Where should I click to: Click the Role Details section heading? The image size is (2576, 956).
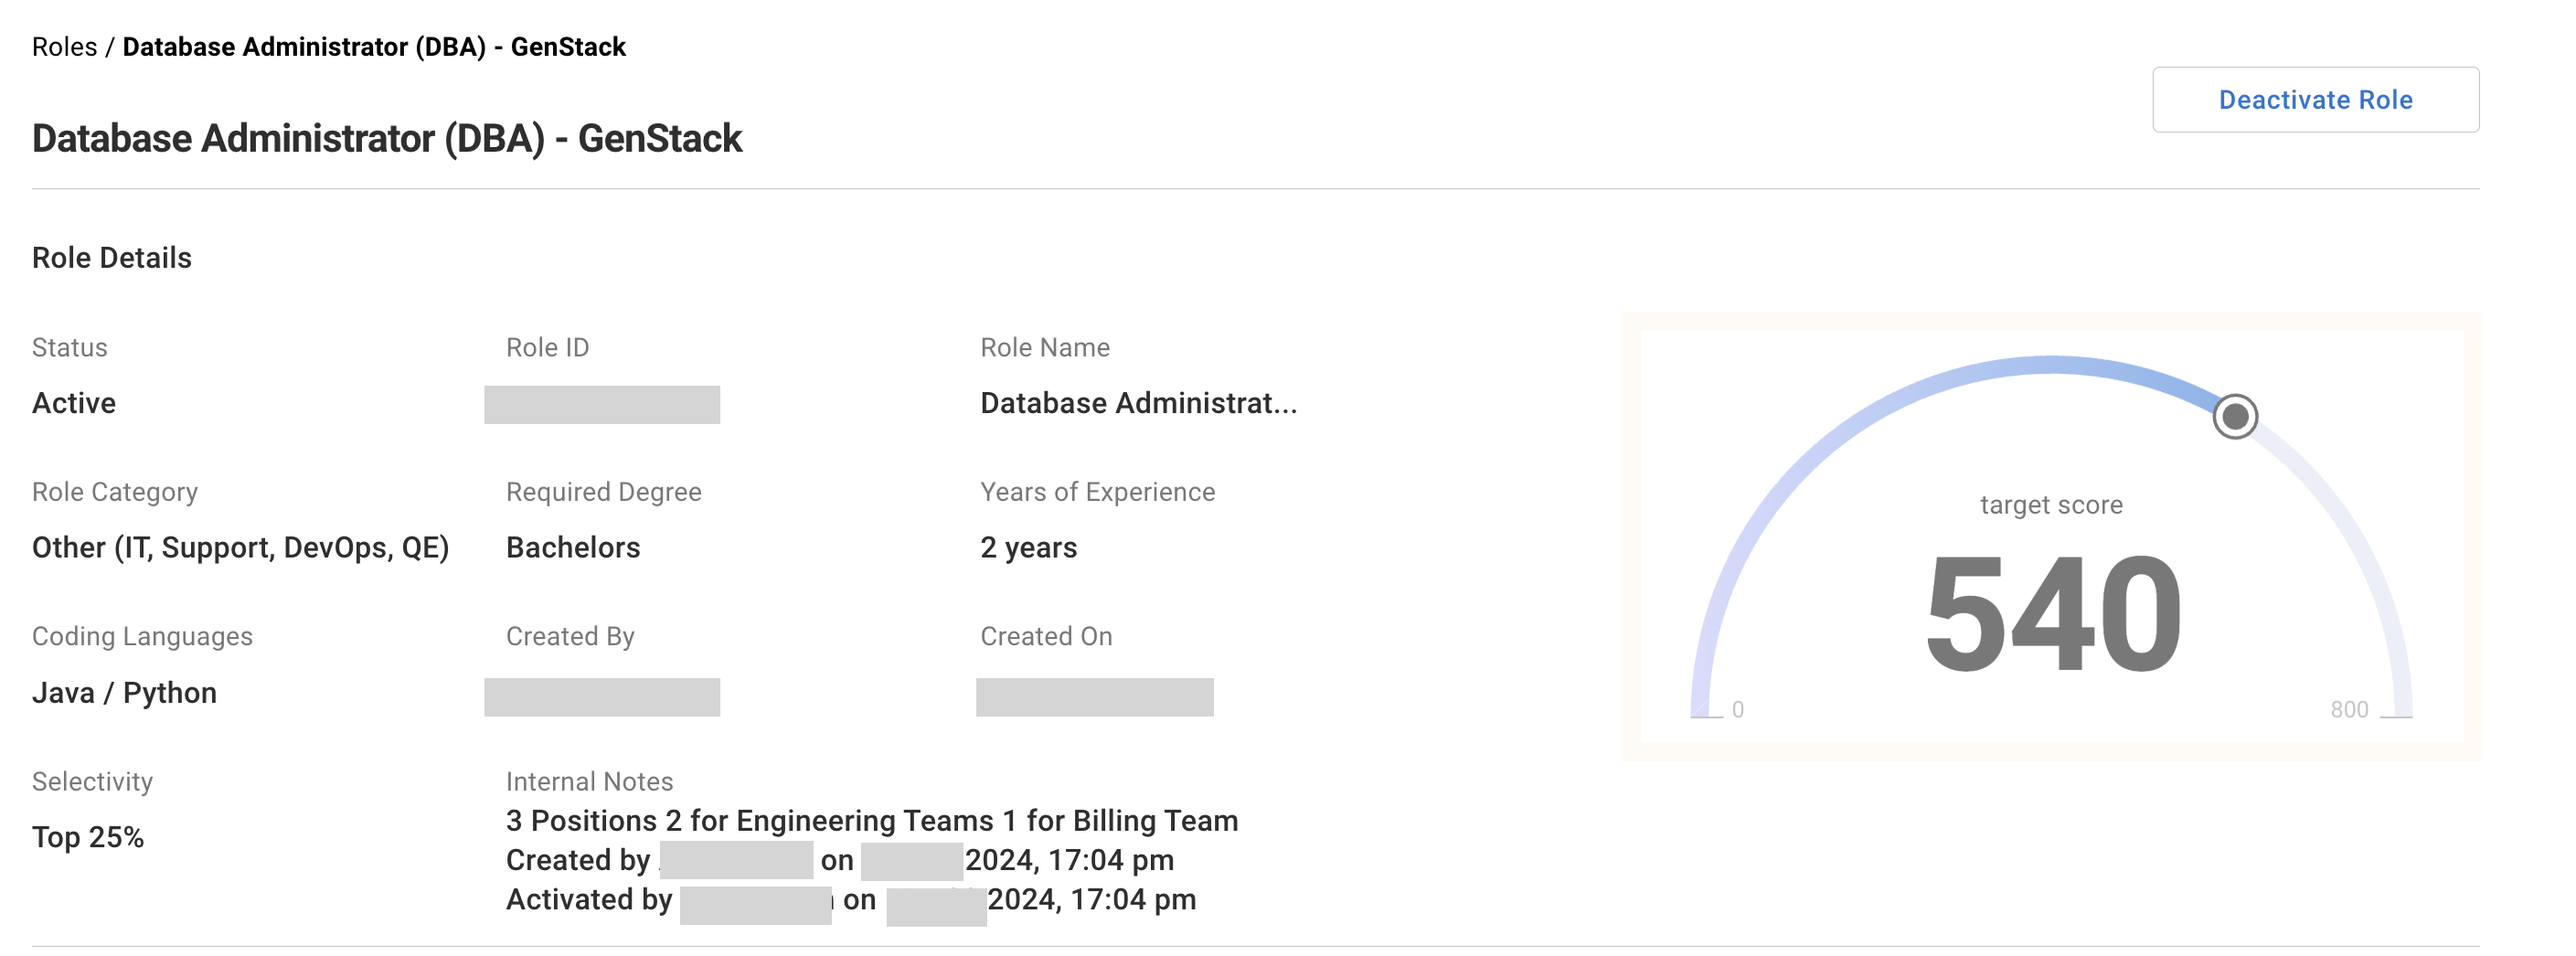click(x=112, y=258)
